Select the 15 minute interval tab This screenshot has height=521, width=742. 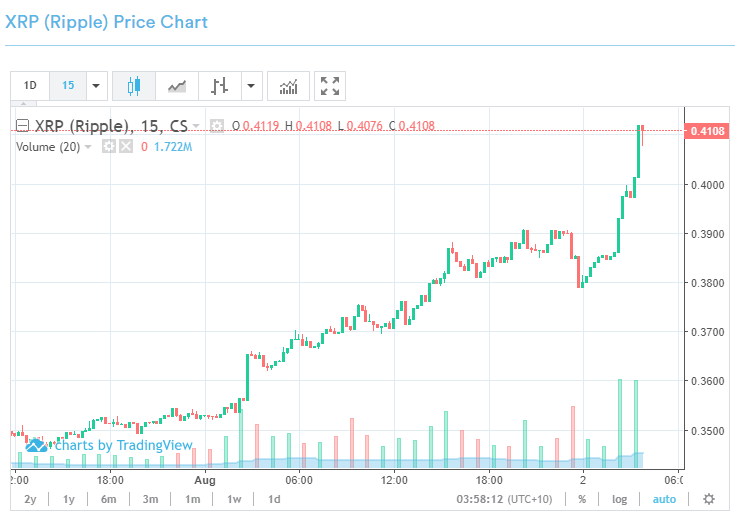click(68, 86)
